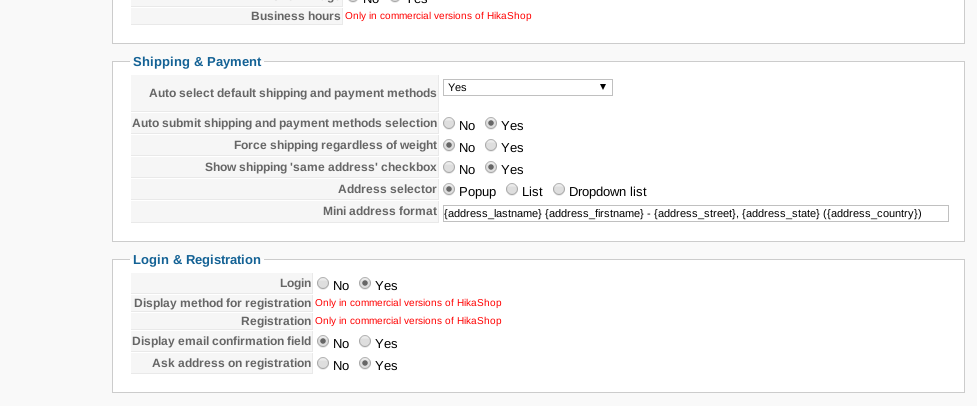Image resolution: width=977 pixels, height=406 pixels.
Task: Choose No for shipping 'same address' checkbox
Action: 450,169
